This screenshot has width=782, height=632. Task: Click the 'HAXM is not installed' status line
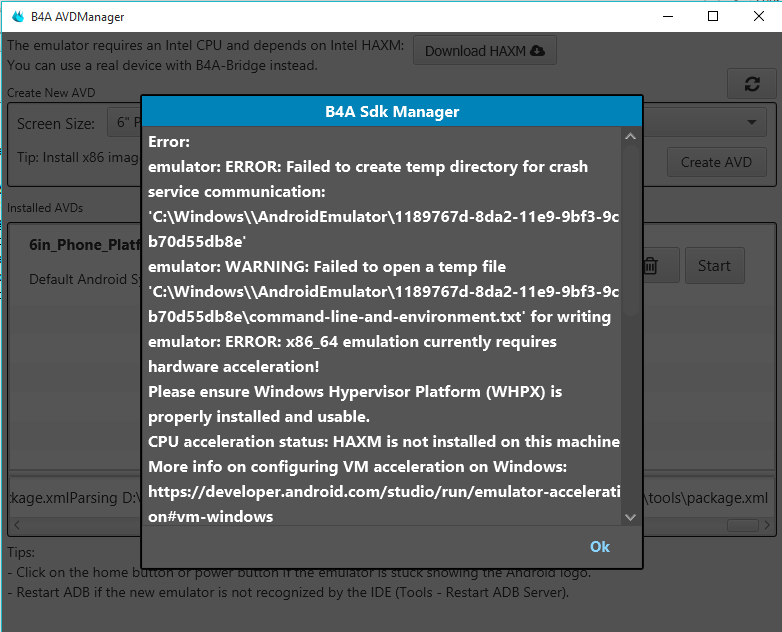(384, 441)
